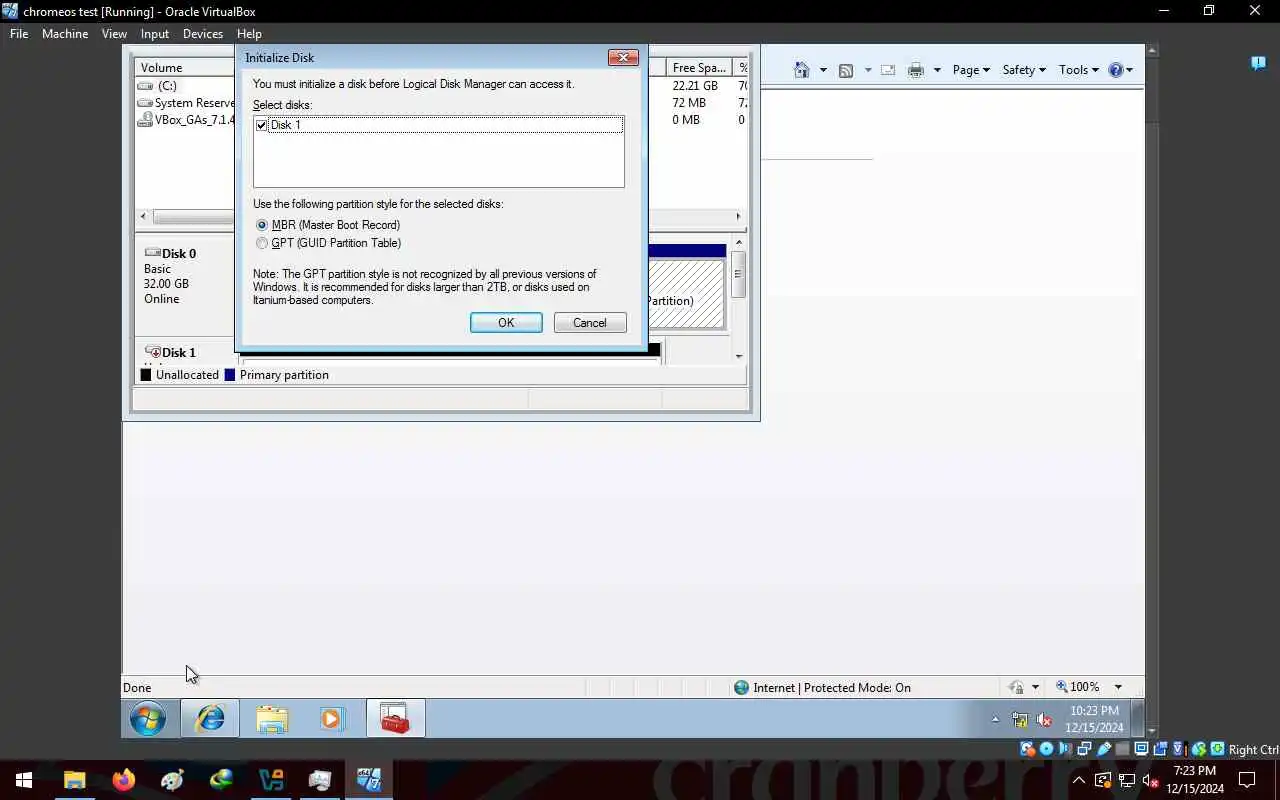Open the Safety dropdown menu

pyautogui.click(x=1024, y=70)
